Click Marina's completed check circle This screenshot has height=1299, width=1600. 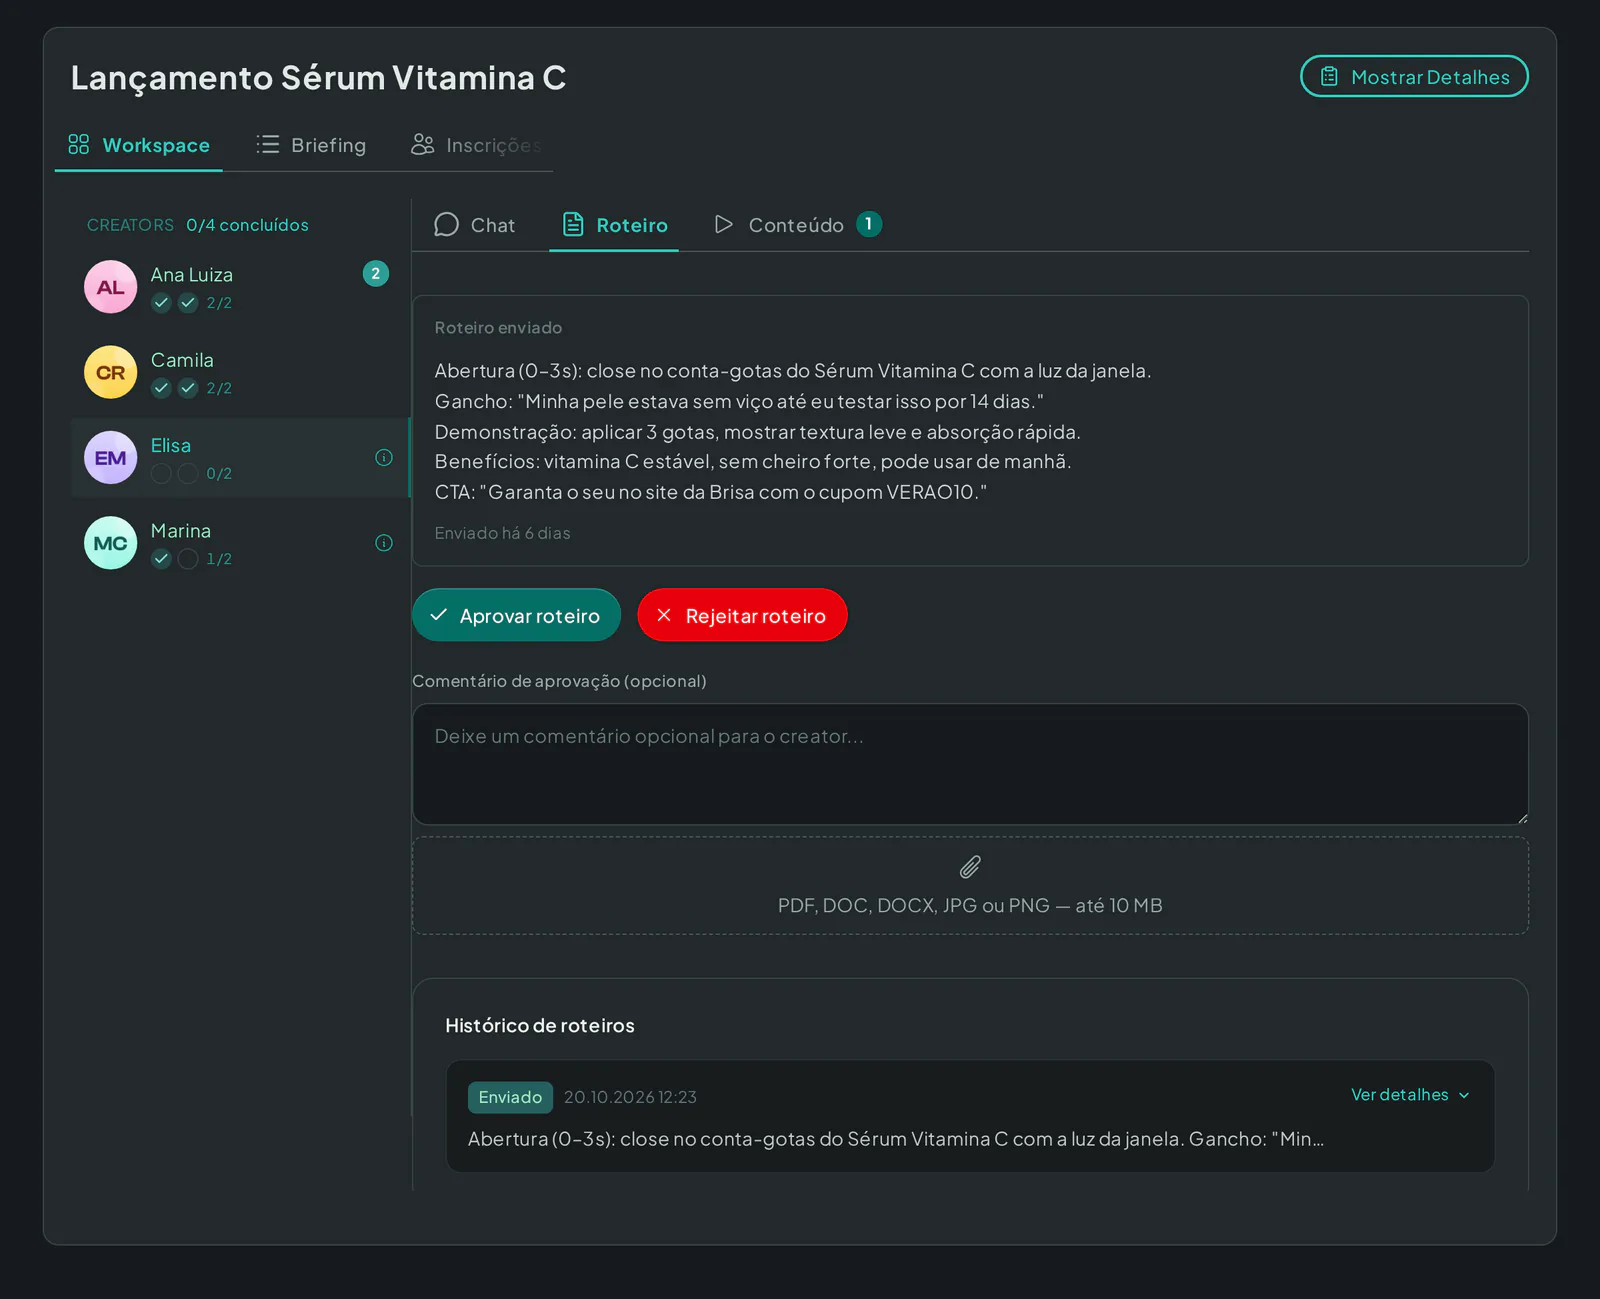(x=161, y=559)
